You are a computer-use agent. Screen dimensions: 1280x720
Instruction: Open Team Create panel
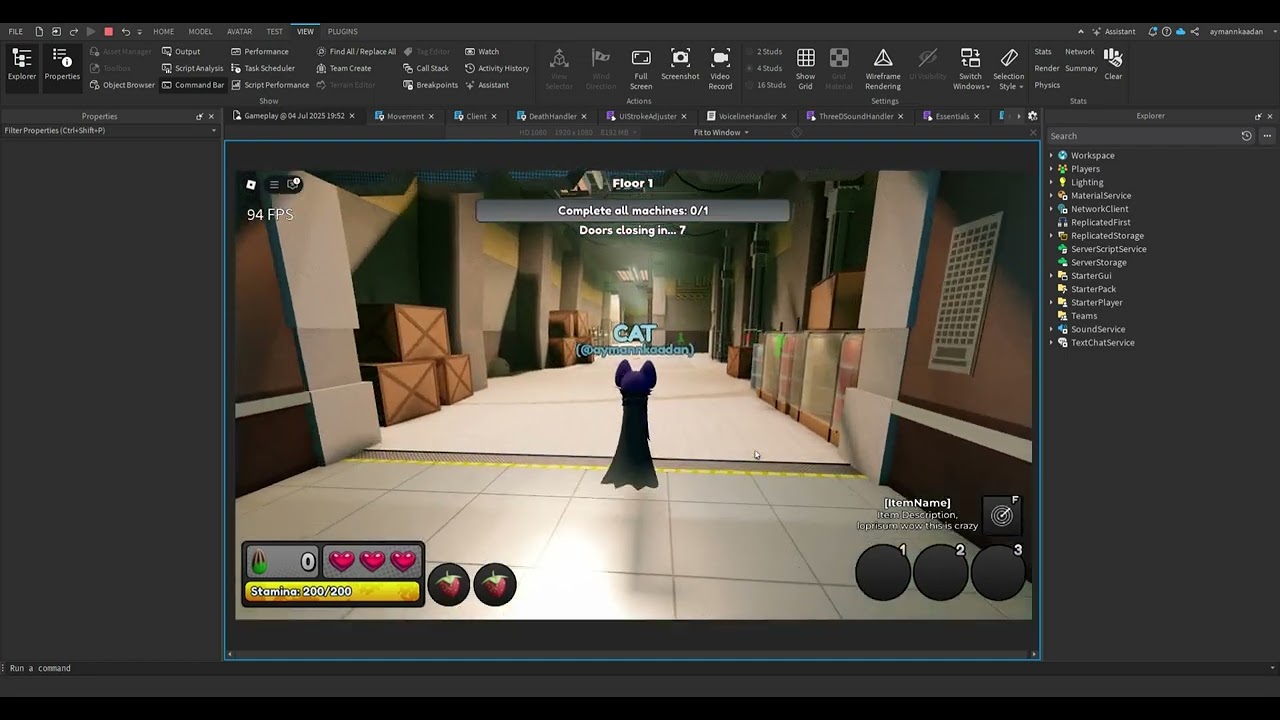[x=344, y=68]
